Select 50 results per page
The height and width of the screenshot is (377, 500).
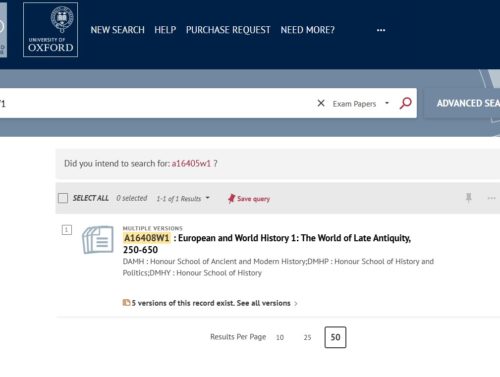click(335, 337)
